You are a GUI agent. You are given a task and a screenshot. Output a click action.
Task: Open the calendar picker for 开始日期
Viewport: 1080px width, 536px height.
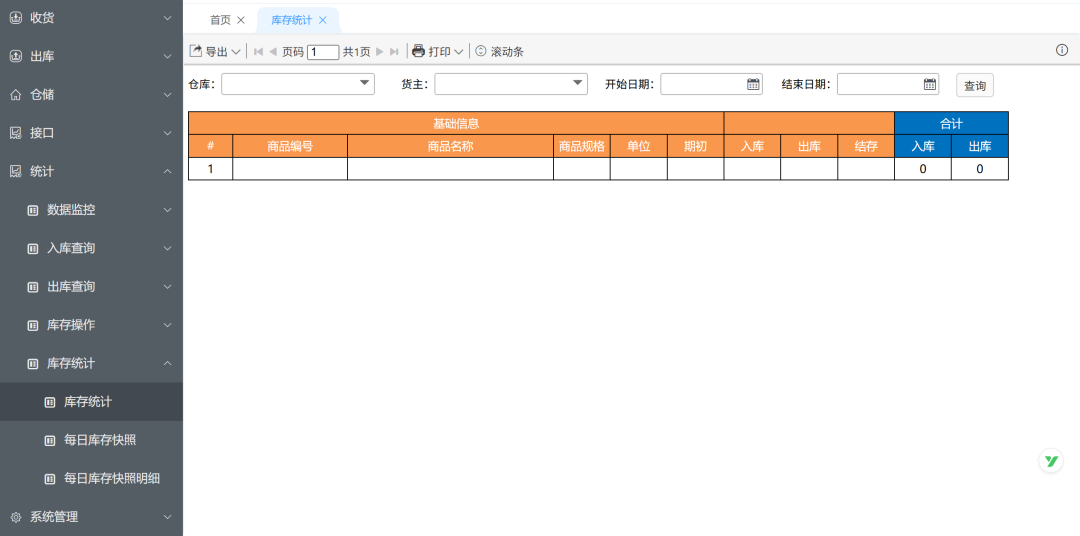click(x=754, y=85)
